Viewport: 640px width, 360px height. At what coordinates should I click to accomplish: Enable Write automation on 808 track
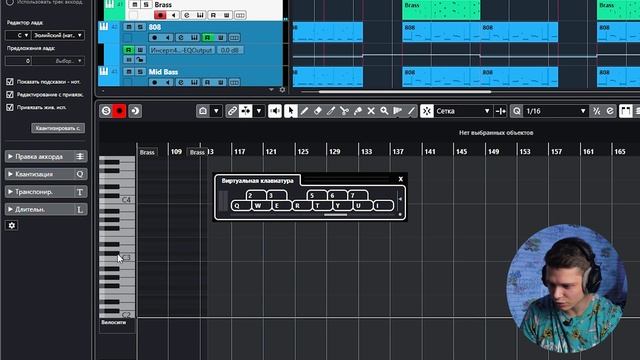pos(221,38)
